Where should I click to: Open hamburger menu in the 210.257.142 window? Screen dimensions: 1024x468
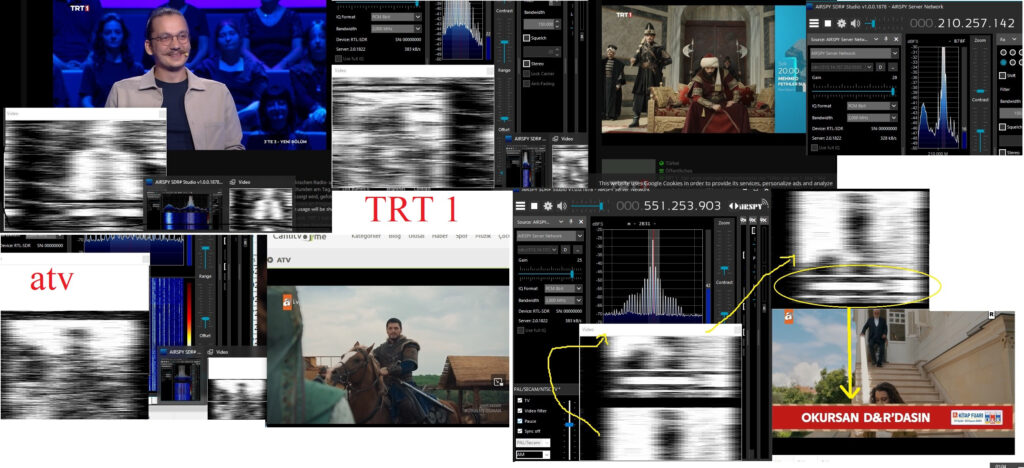(x=814, y=22)
